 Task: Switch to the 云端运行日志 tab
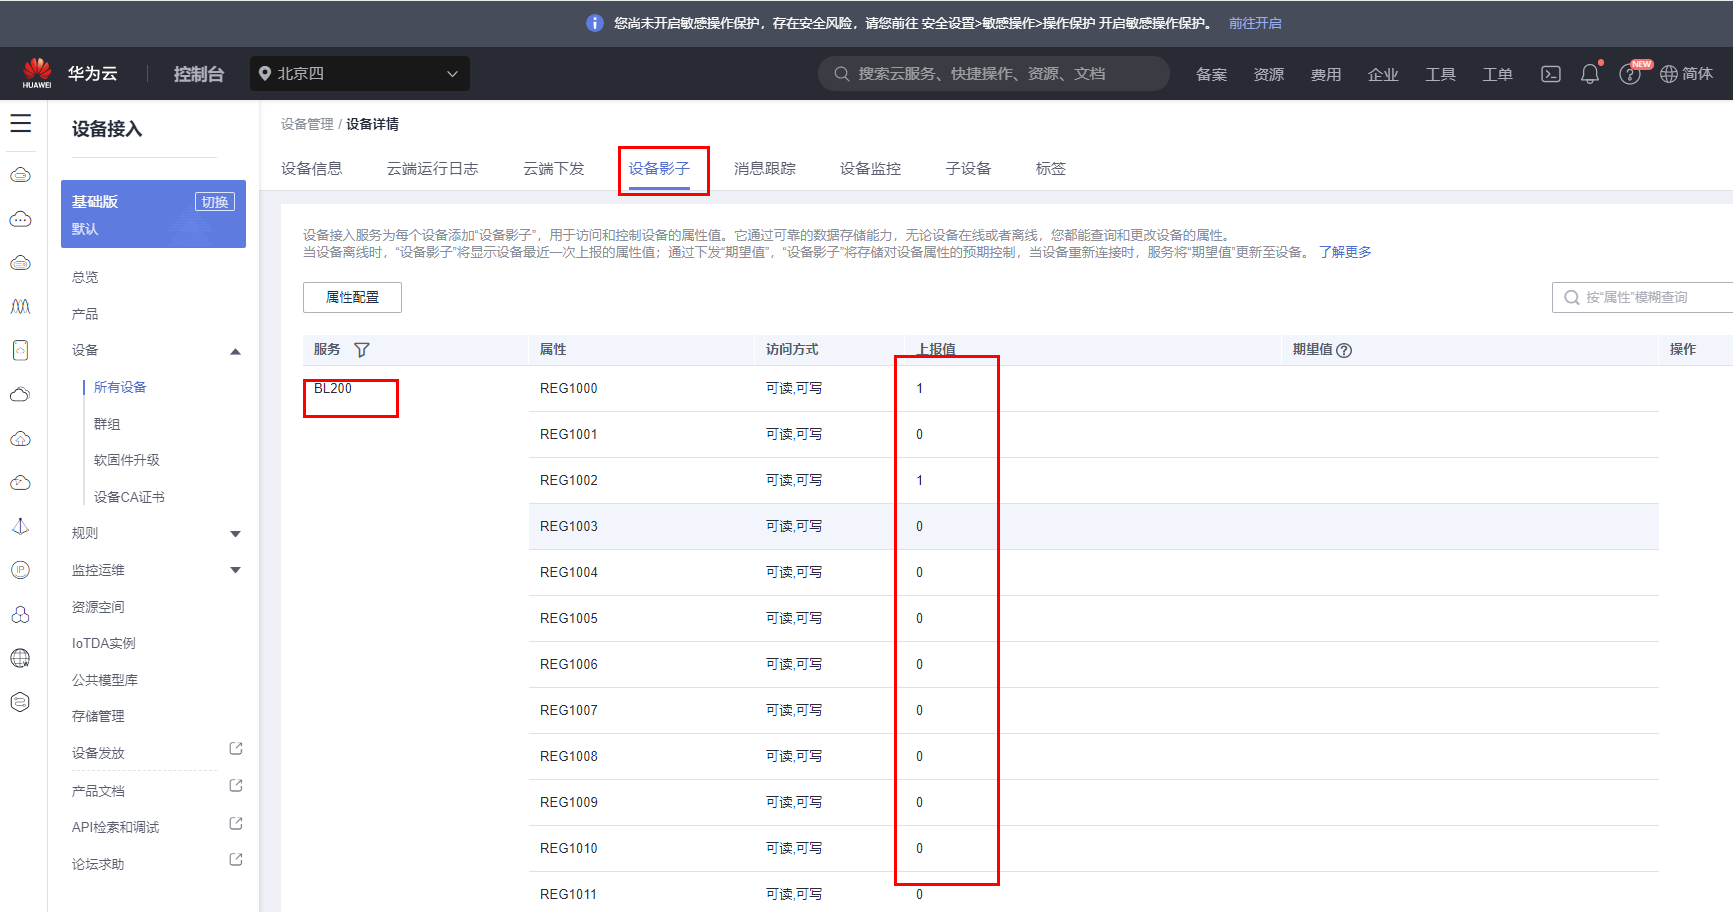[433, 169]
